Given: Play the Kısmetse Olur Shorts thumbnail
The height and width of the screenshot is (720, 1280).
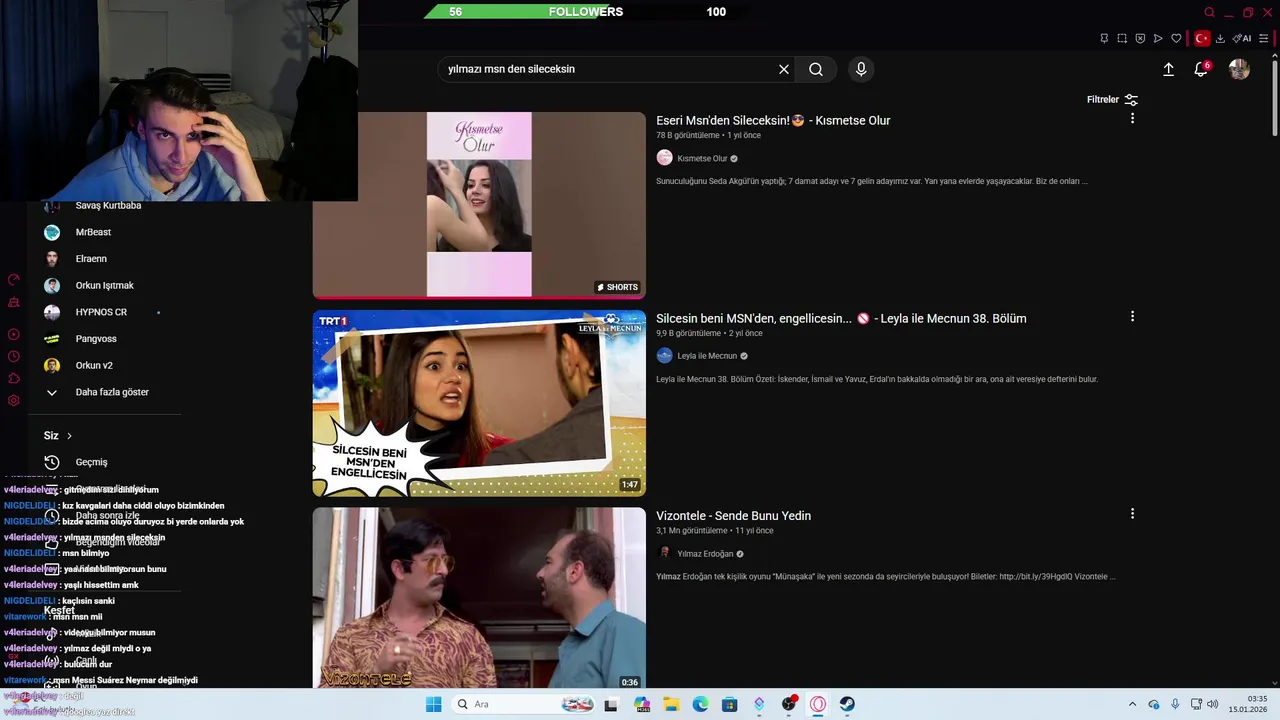Looking at the screenshot, I should (x=479, y=205).
